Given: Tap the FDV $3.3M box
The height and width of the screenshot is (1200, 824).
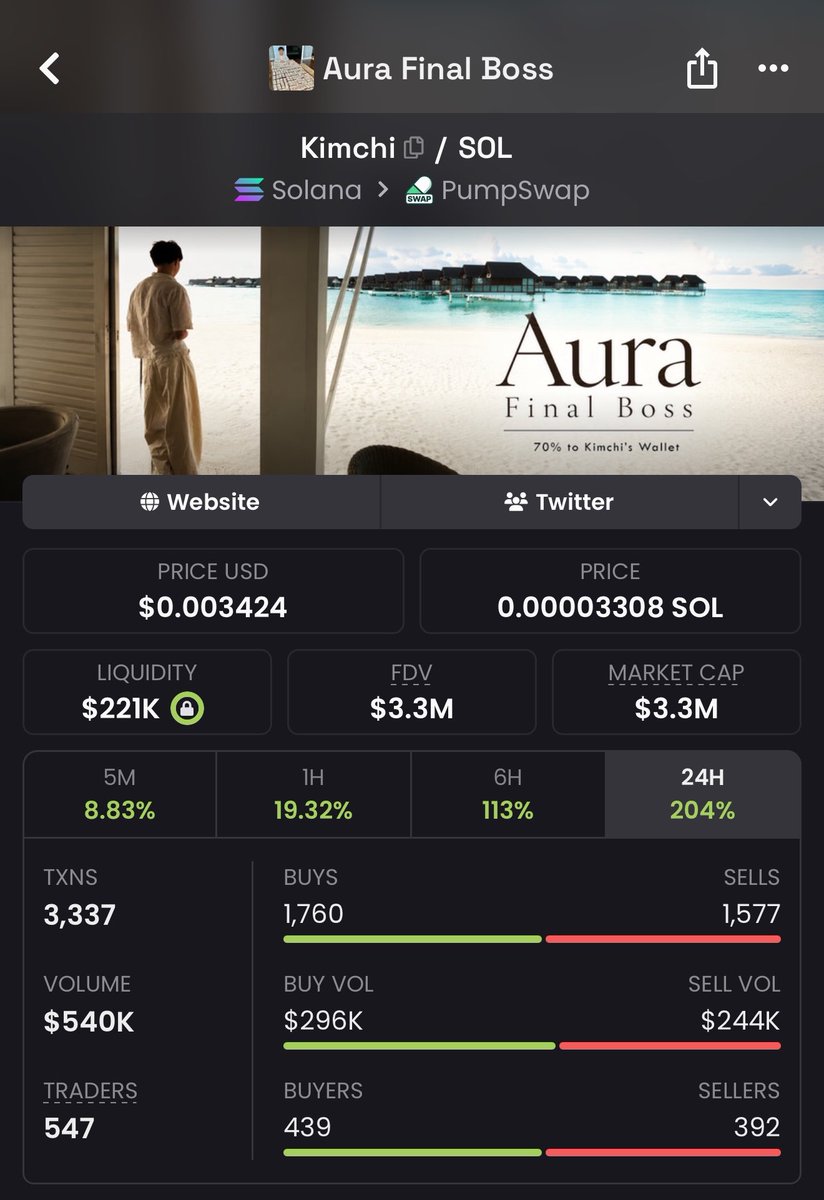Looking at the screenshot, I should coord(412,692).
